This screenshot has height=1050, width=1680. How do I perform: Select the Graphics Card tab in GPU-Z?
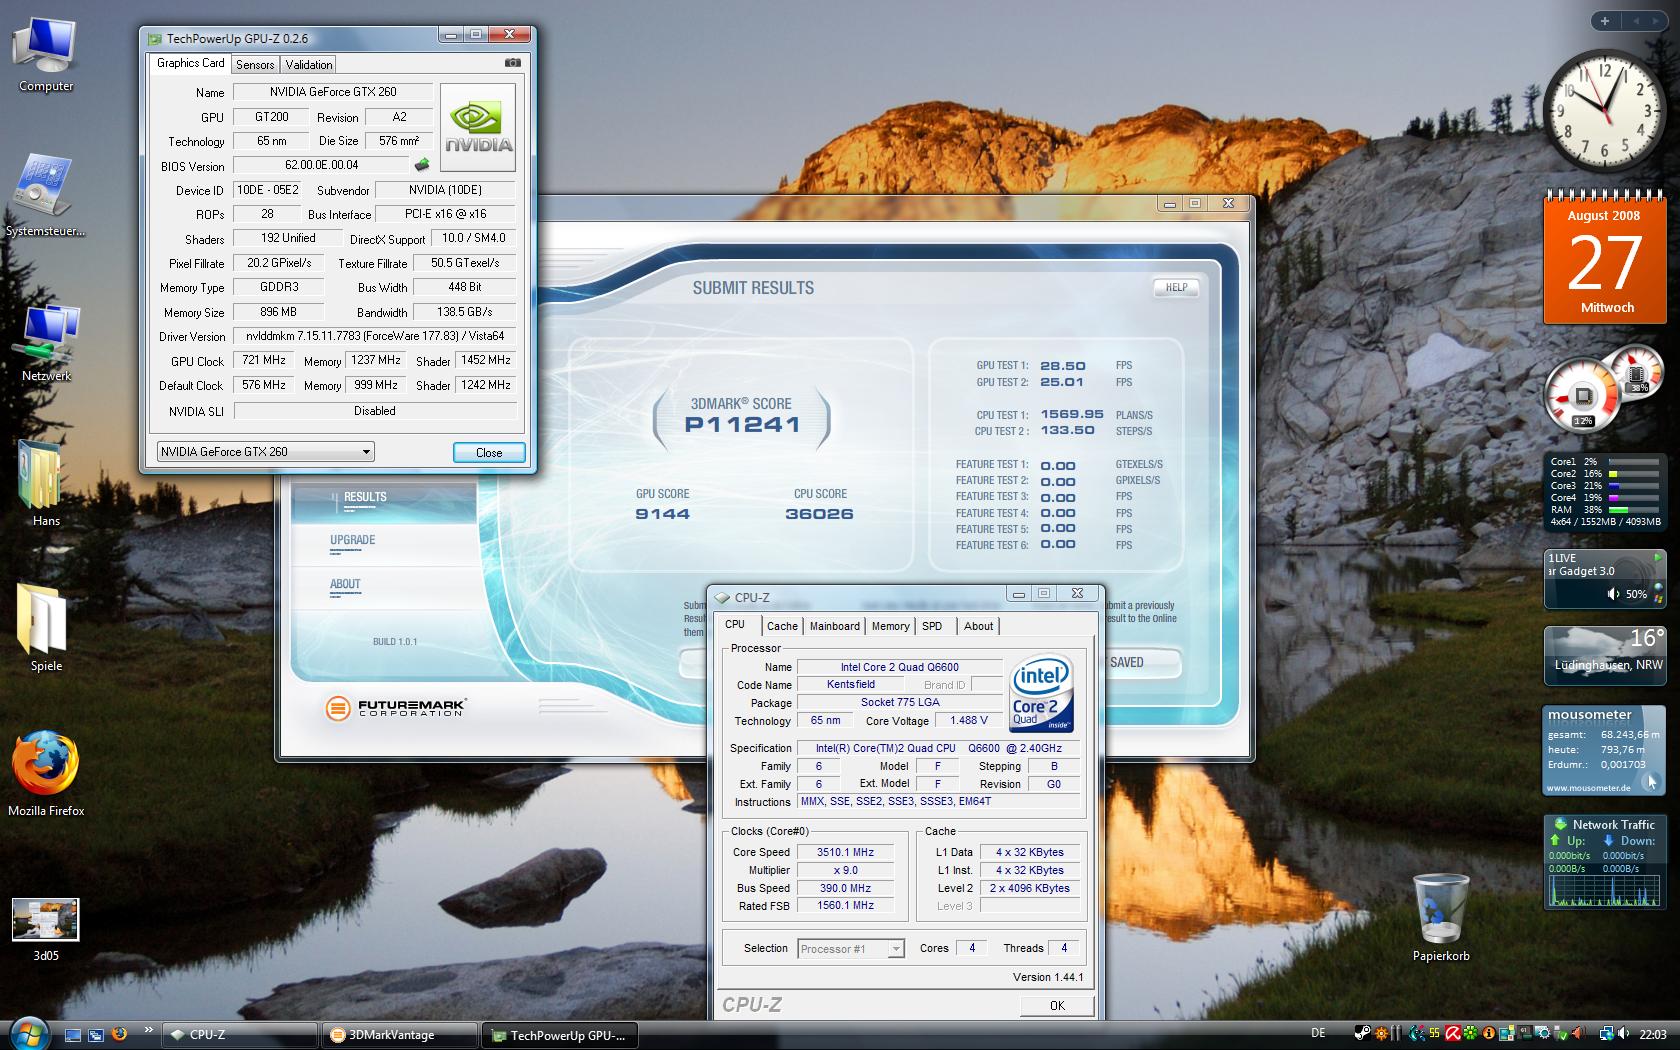pyautogui.click(x=190, y=63)
